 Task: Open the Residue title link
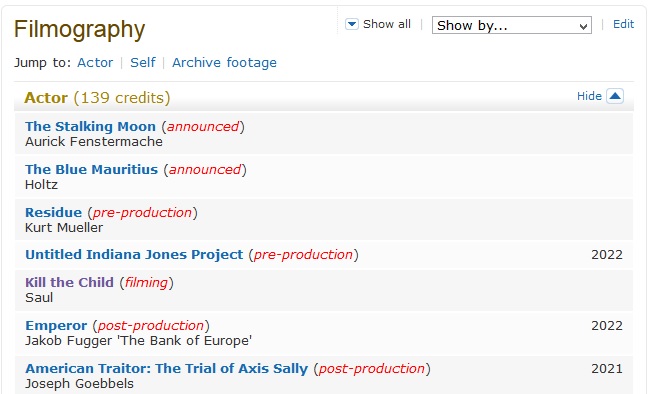tap(54, 213)
